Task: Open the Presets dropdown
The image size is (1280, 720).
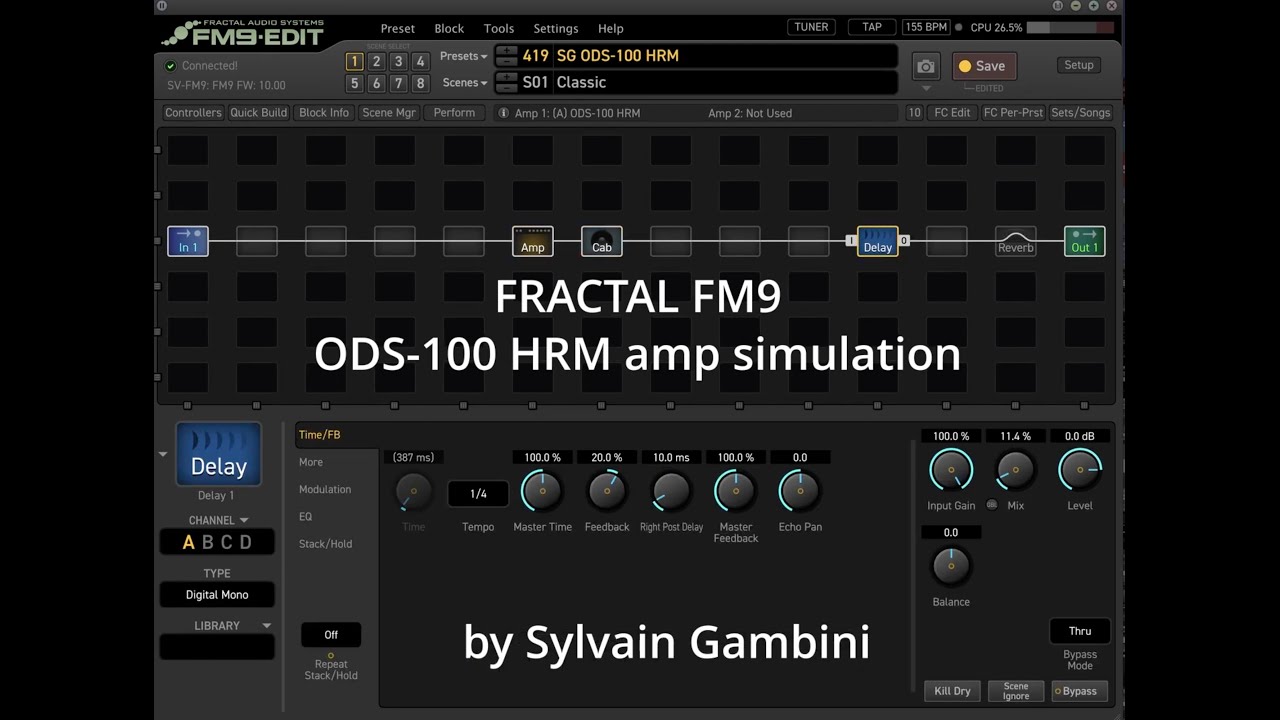Action: [464, 56]
